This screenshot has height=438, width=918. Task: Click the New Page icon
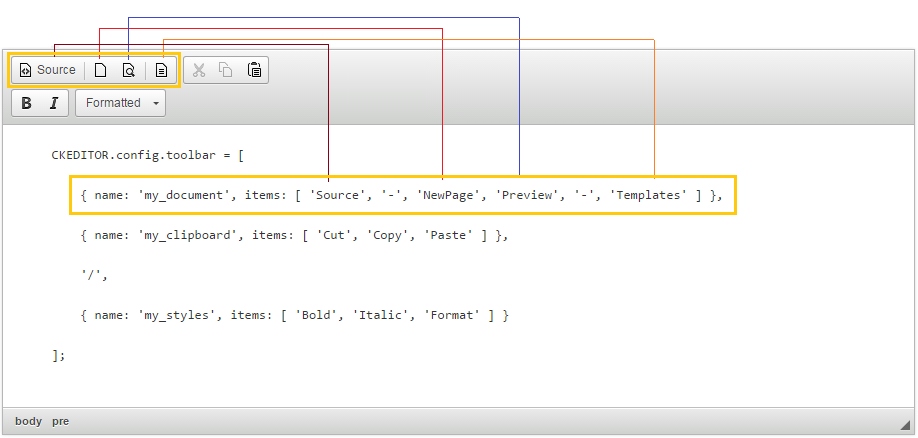[x=101, y=70]
